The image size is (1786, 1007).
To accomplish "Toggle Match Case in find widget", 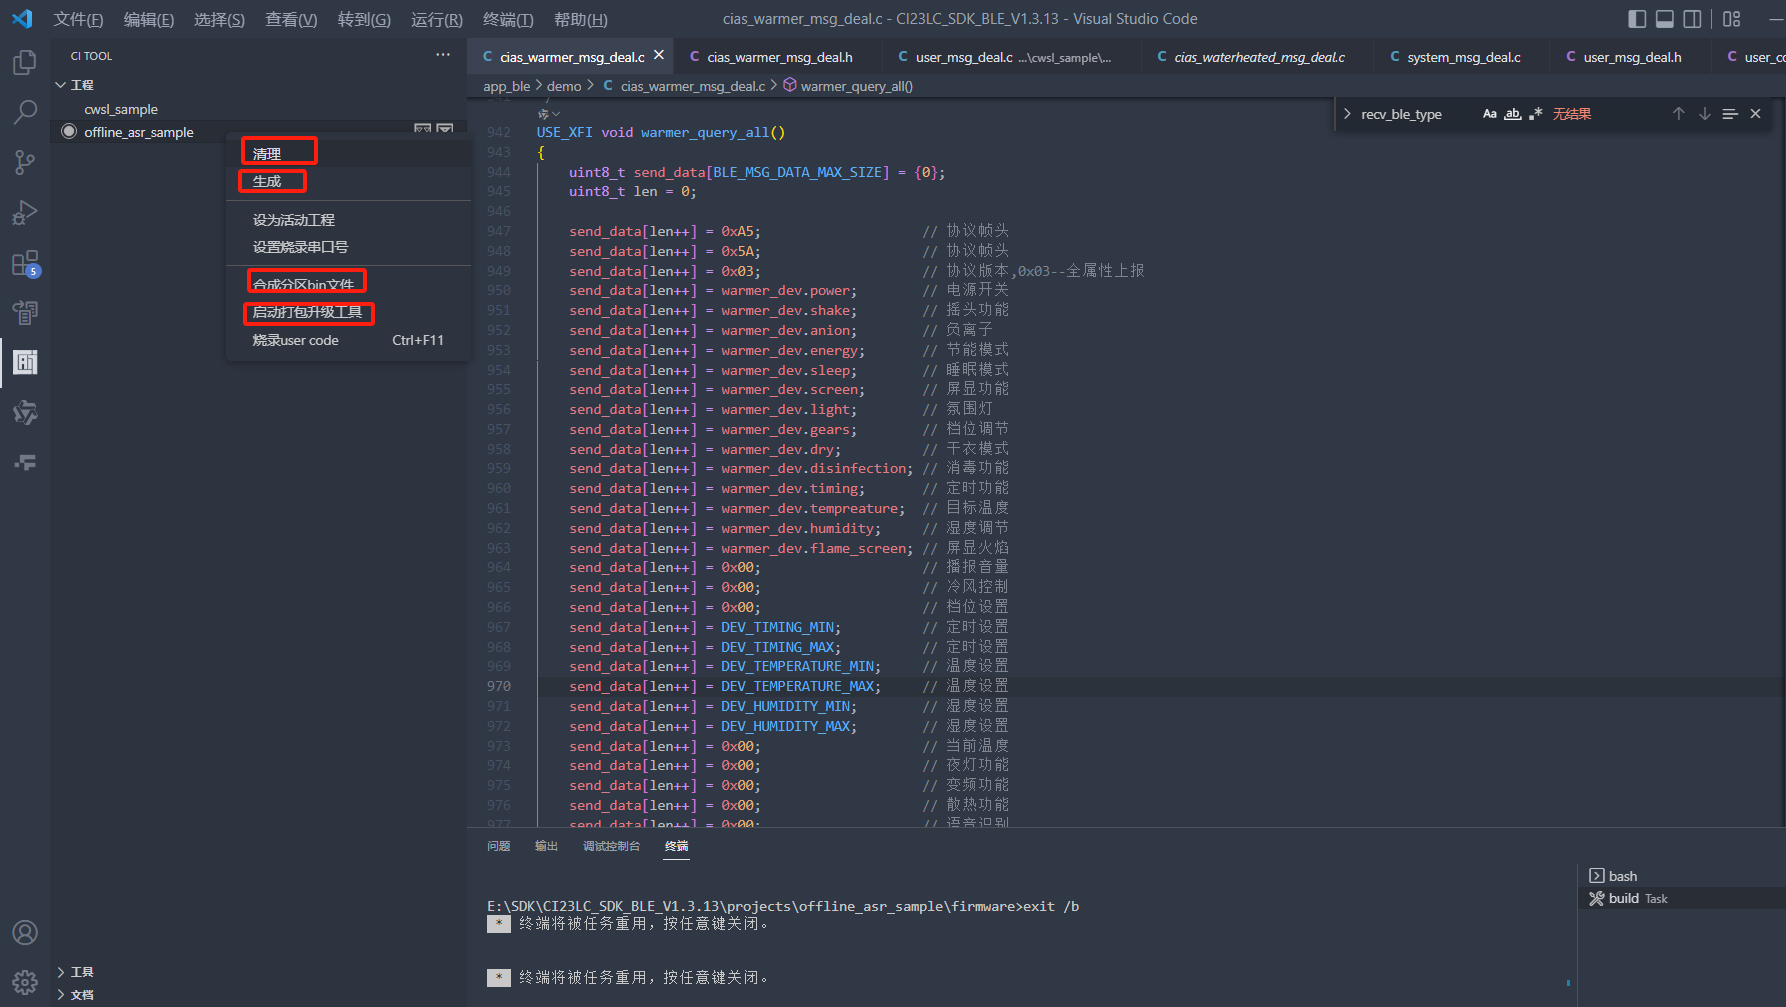I will pos(1489,114).
